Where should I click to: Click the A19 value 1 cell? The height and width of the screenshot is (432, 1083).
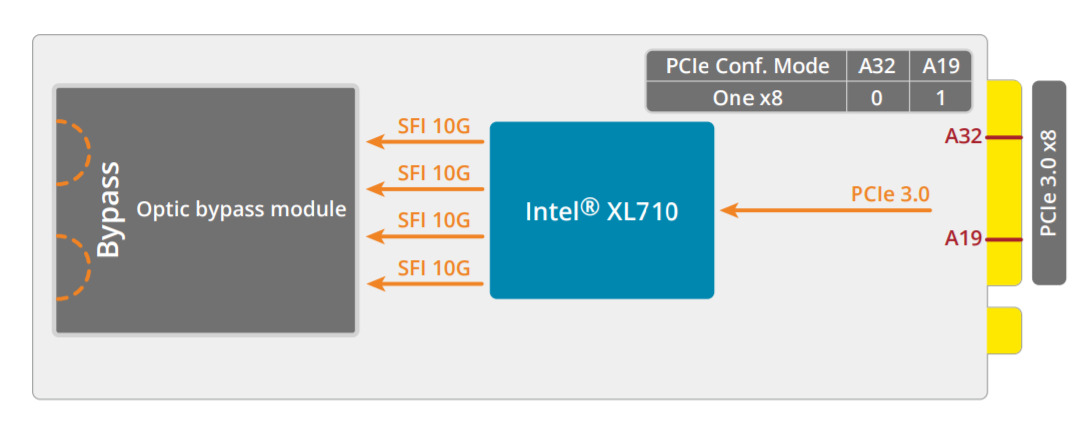click(x=941, y=97)
